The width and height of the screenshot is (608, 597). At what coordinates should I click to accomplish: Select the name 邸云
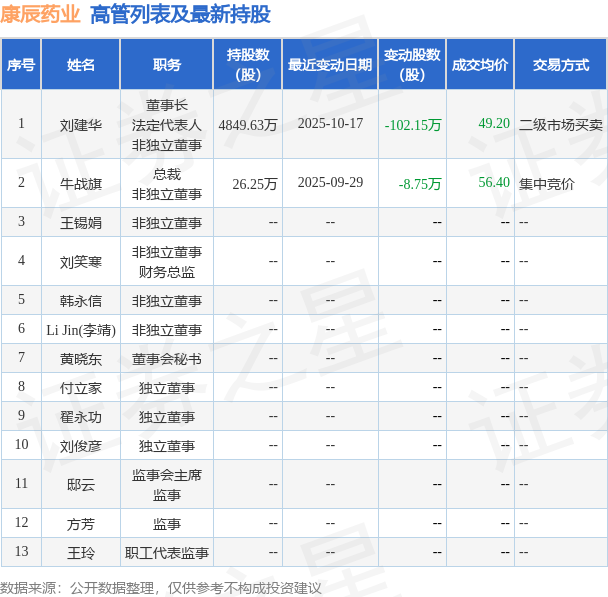click(81, 485)
